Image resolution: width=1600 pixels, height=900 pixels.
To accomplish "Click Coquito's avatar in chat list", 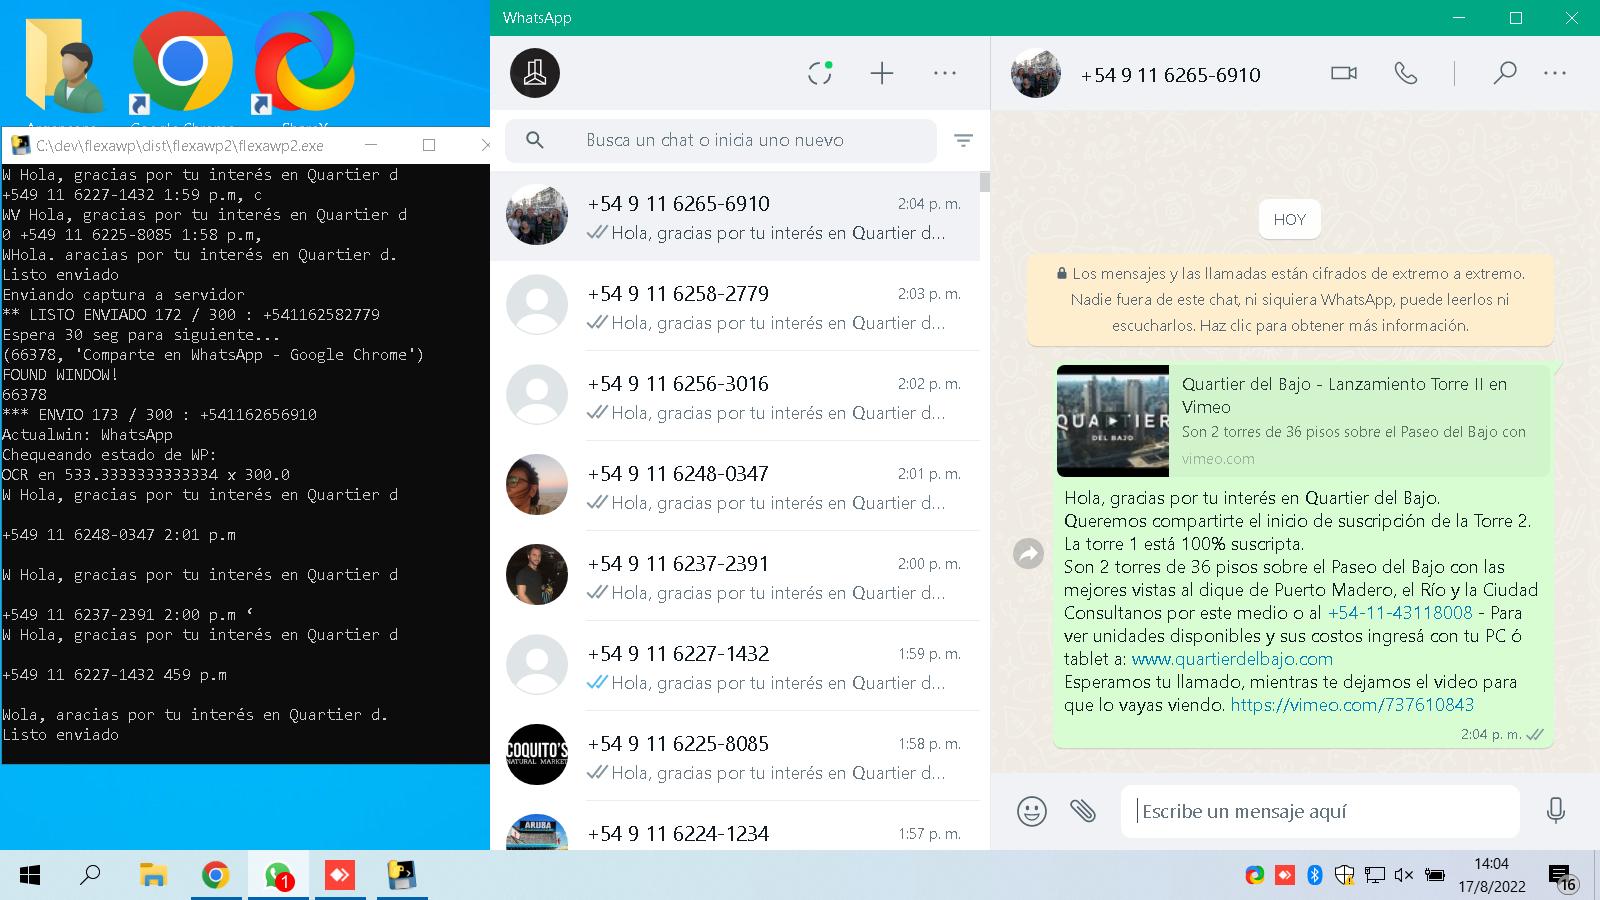I will [x=537, y=755].
